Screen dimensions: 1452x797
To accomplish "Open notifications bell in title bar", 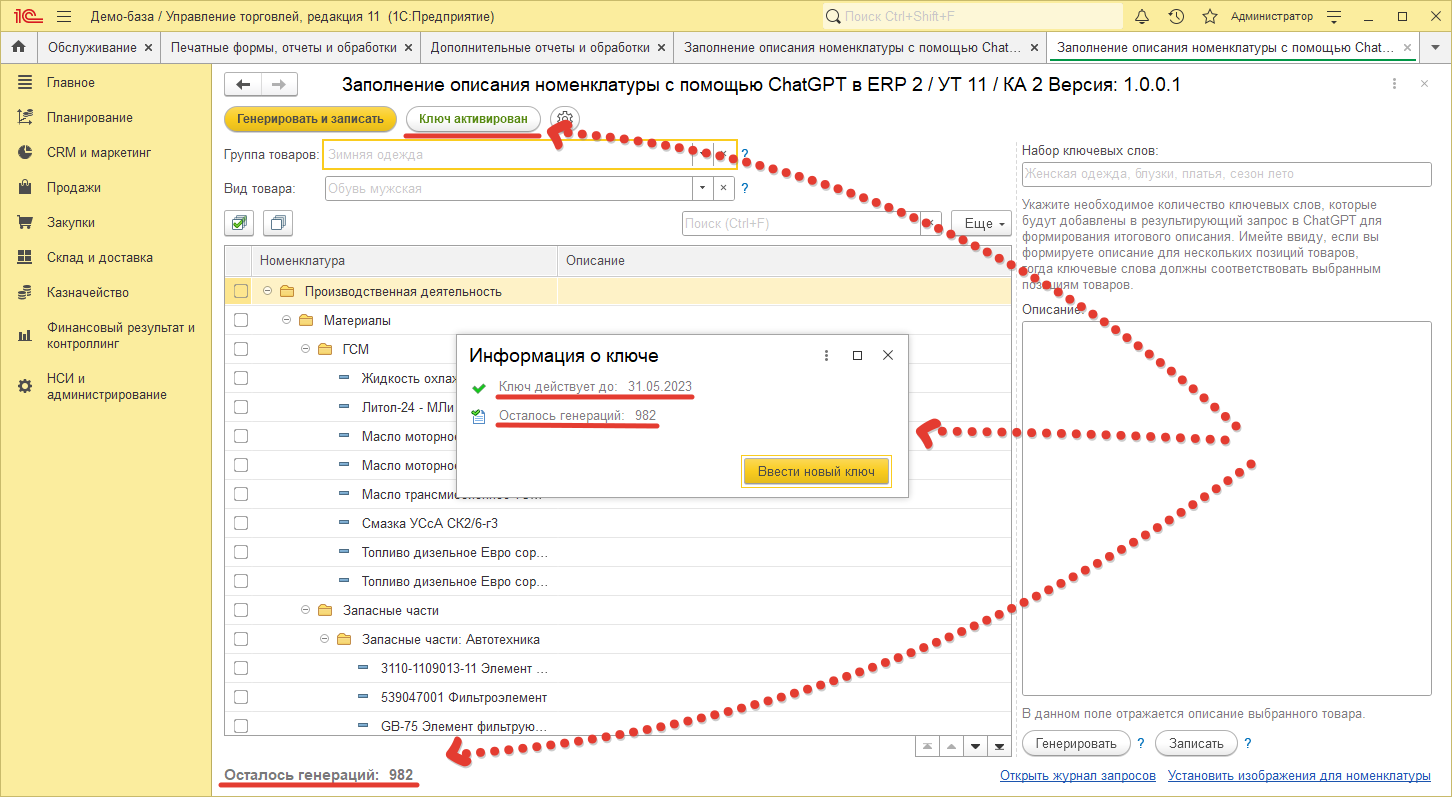I will pyautogui.click(x=1142, y=17).
